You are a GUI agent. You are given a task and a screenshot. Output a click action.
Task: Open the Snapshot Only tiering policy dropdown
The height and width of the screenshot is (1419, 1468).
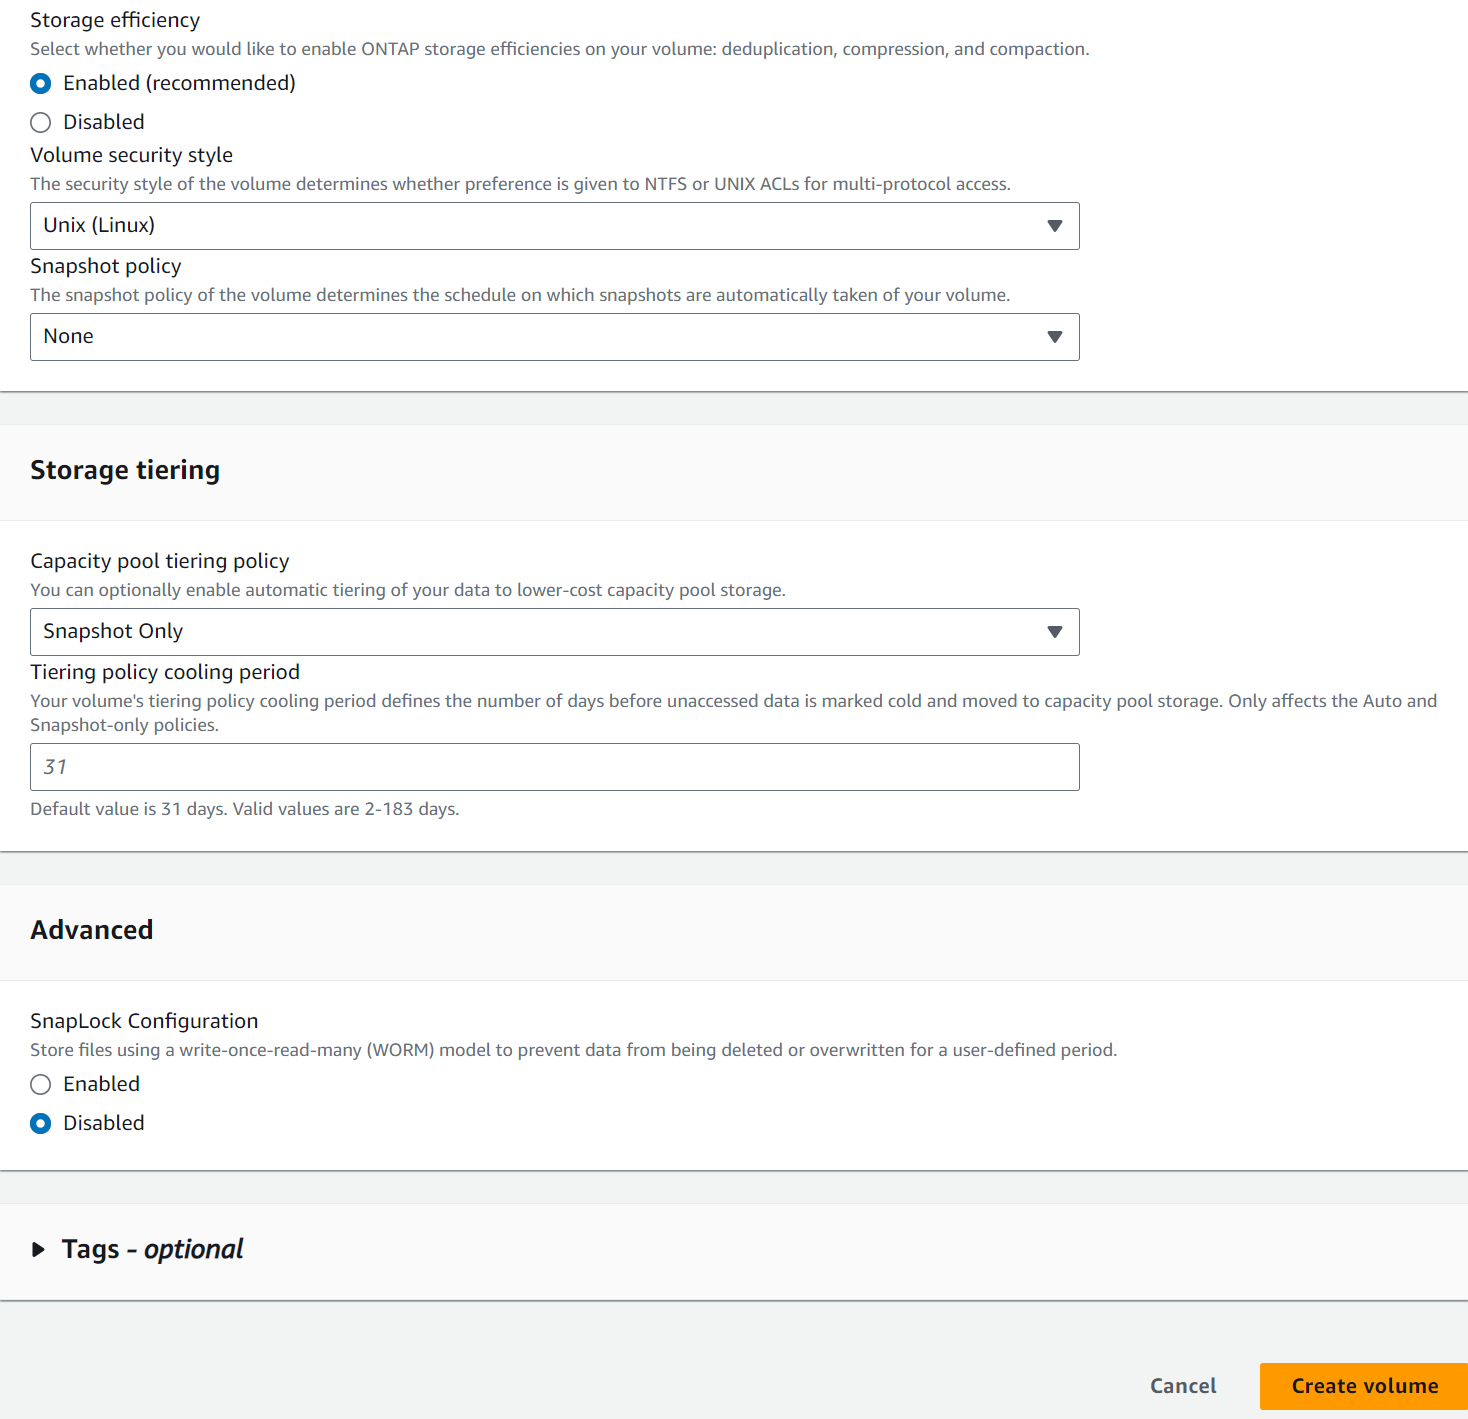(x=554, y=632)
